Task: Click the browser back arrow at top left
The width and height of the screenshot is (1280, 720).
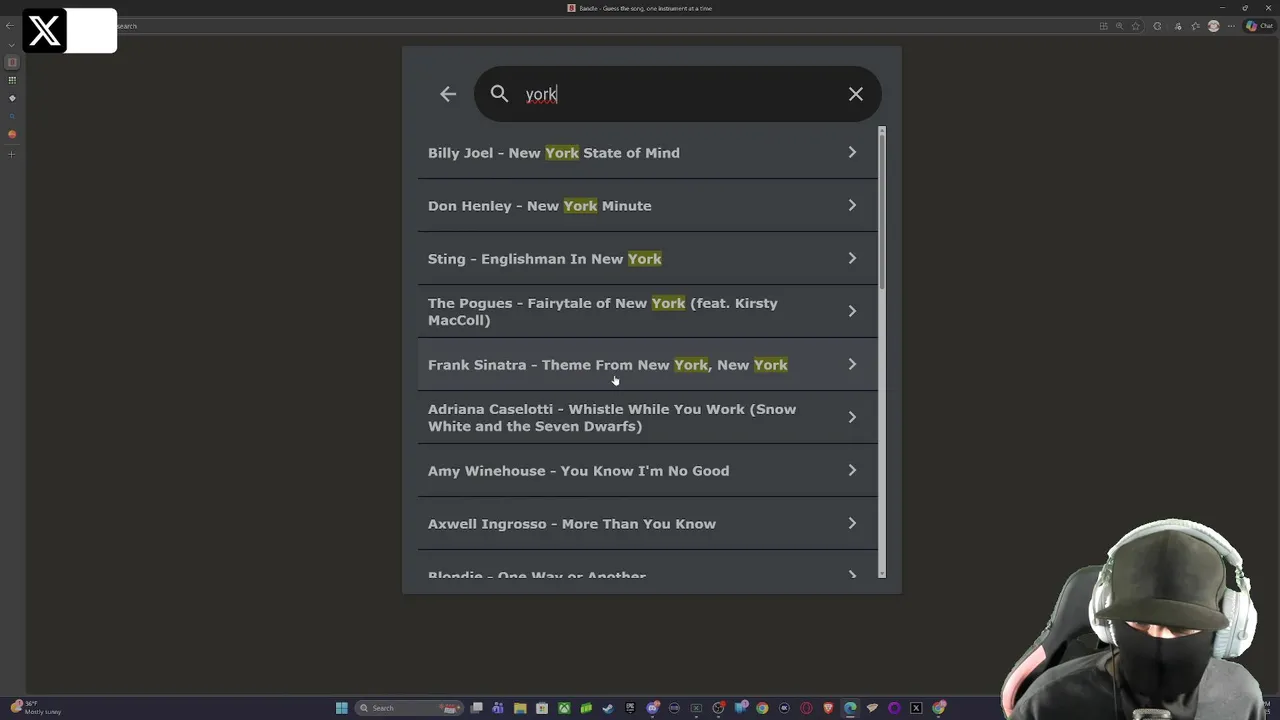Action: click(x=11, y=26)
